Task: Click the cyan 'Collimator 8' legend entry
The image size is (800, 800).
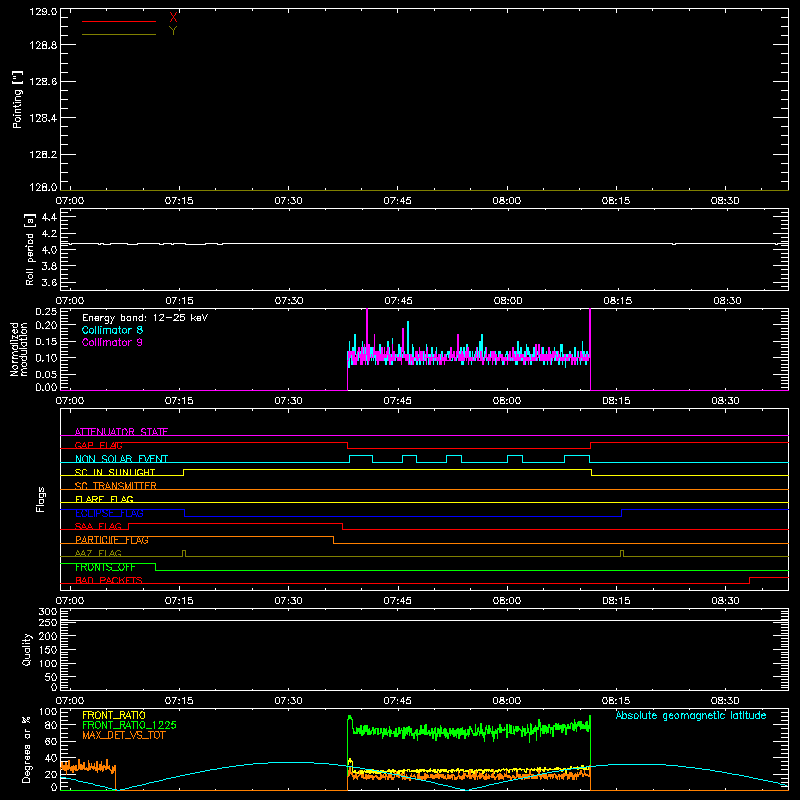Action: tap(112, 330)
